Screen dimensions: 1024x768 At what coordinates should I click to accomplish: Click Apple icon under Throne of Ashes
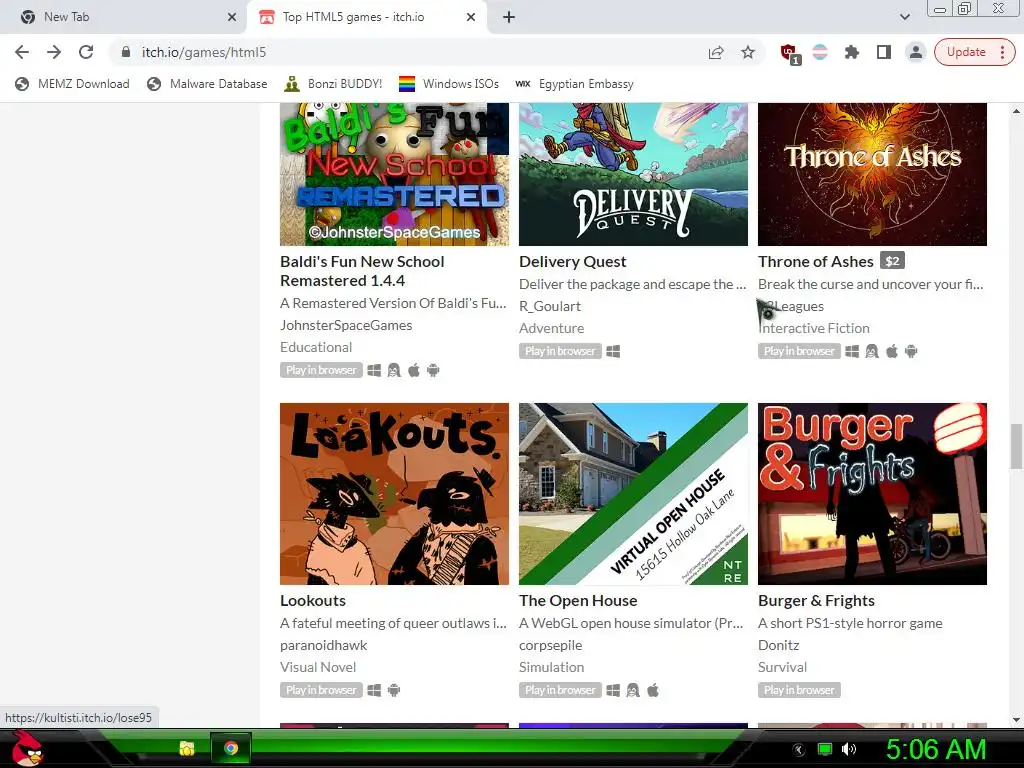pyautogui.click(x=892, y=351)
